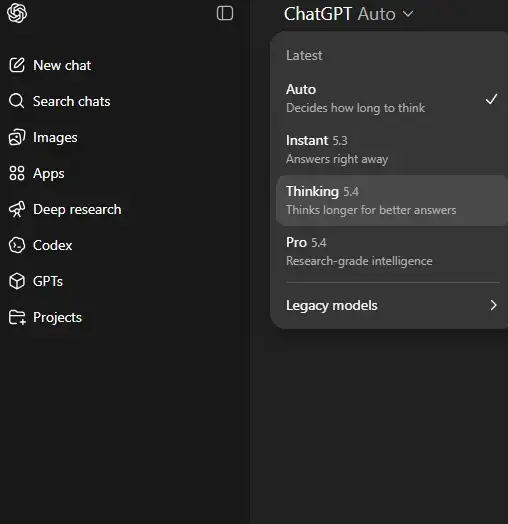This screenshot has width=508, height=524.
Task: Close the ChatGPT Auto model dropdown
Action: point(349,14)
